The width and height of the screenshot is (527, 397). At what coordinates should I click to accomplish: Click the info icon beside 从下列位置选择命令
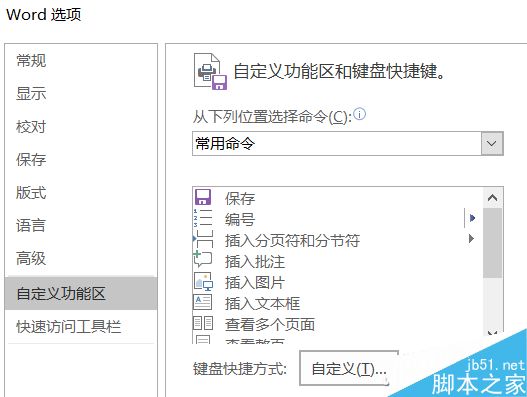coord(360,114)
